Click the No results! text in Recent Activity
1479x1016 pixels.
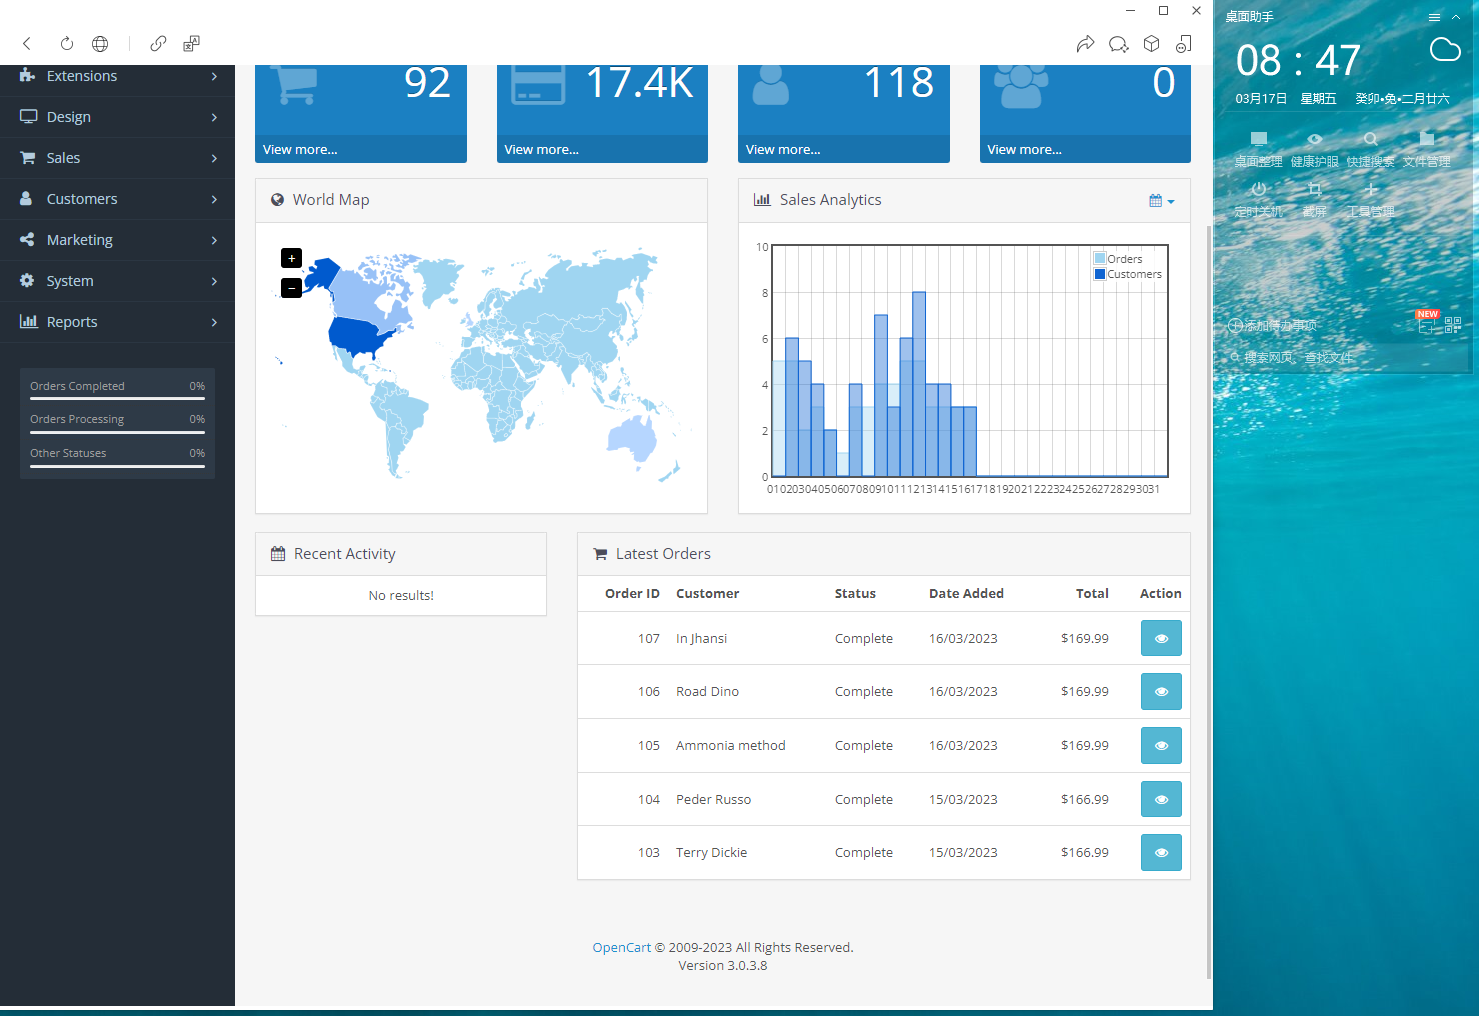pos(401,595)
